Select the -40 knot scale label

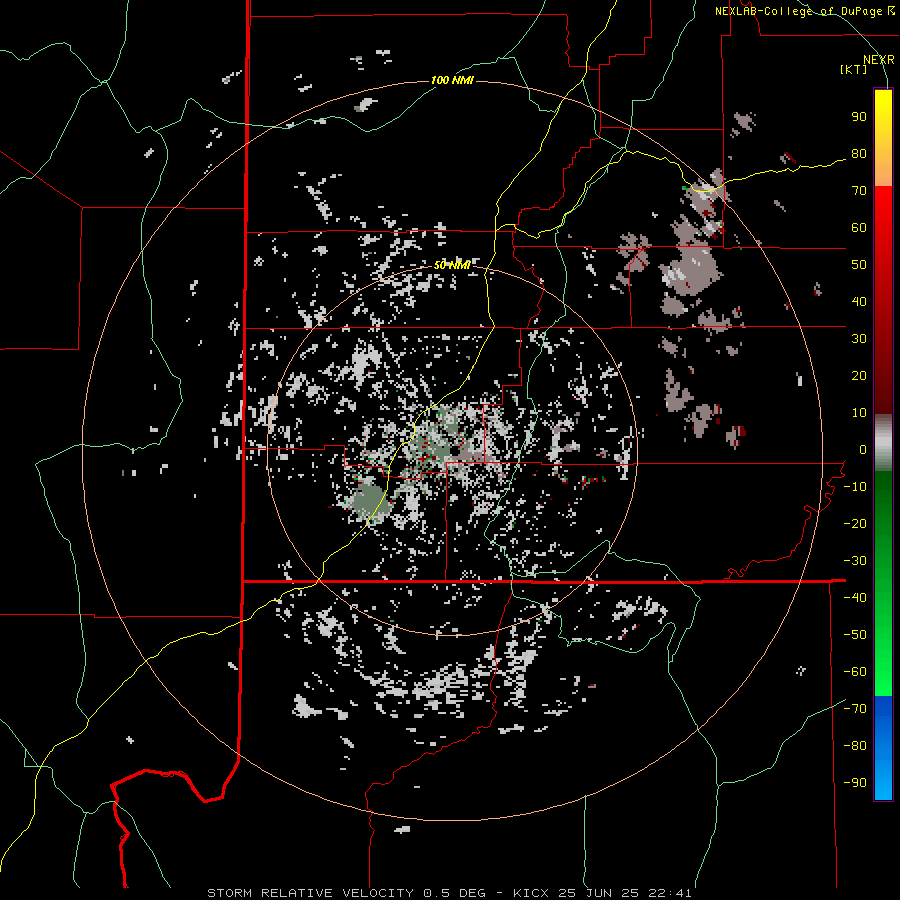(855, 598)
